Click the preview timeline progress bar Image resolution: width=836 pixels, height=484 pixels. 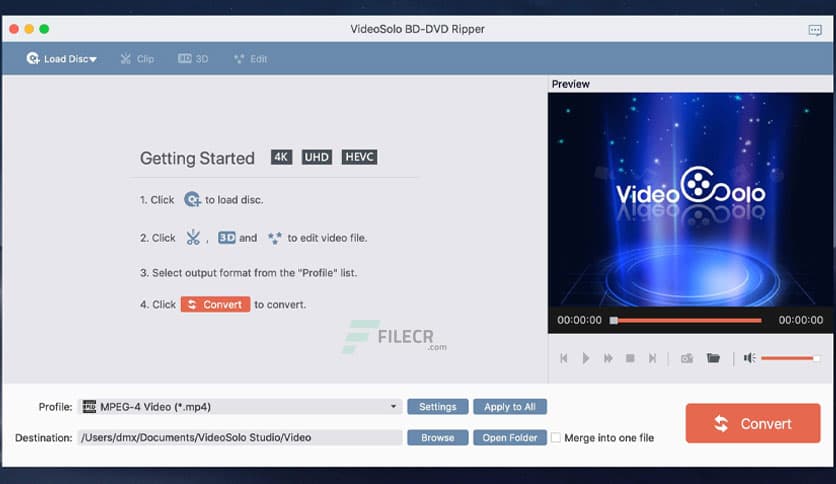tap(687, 320)
